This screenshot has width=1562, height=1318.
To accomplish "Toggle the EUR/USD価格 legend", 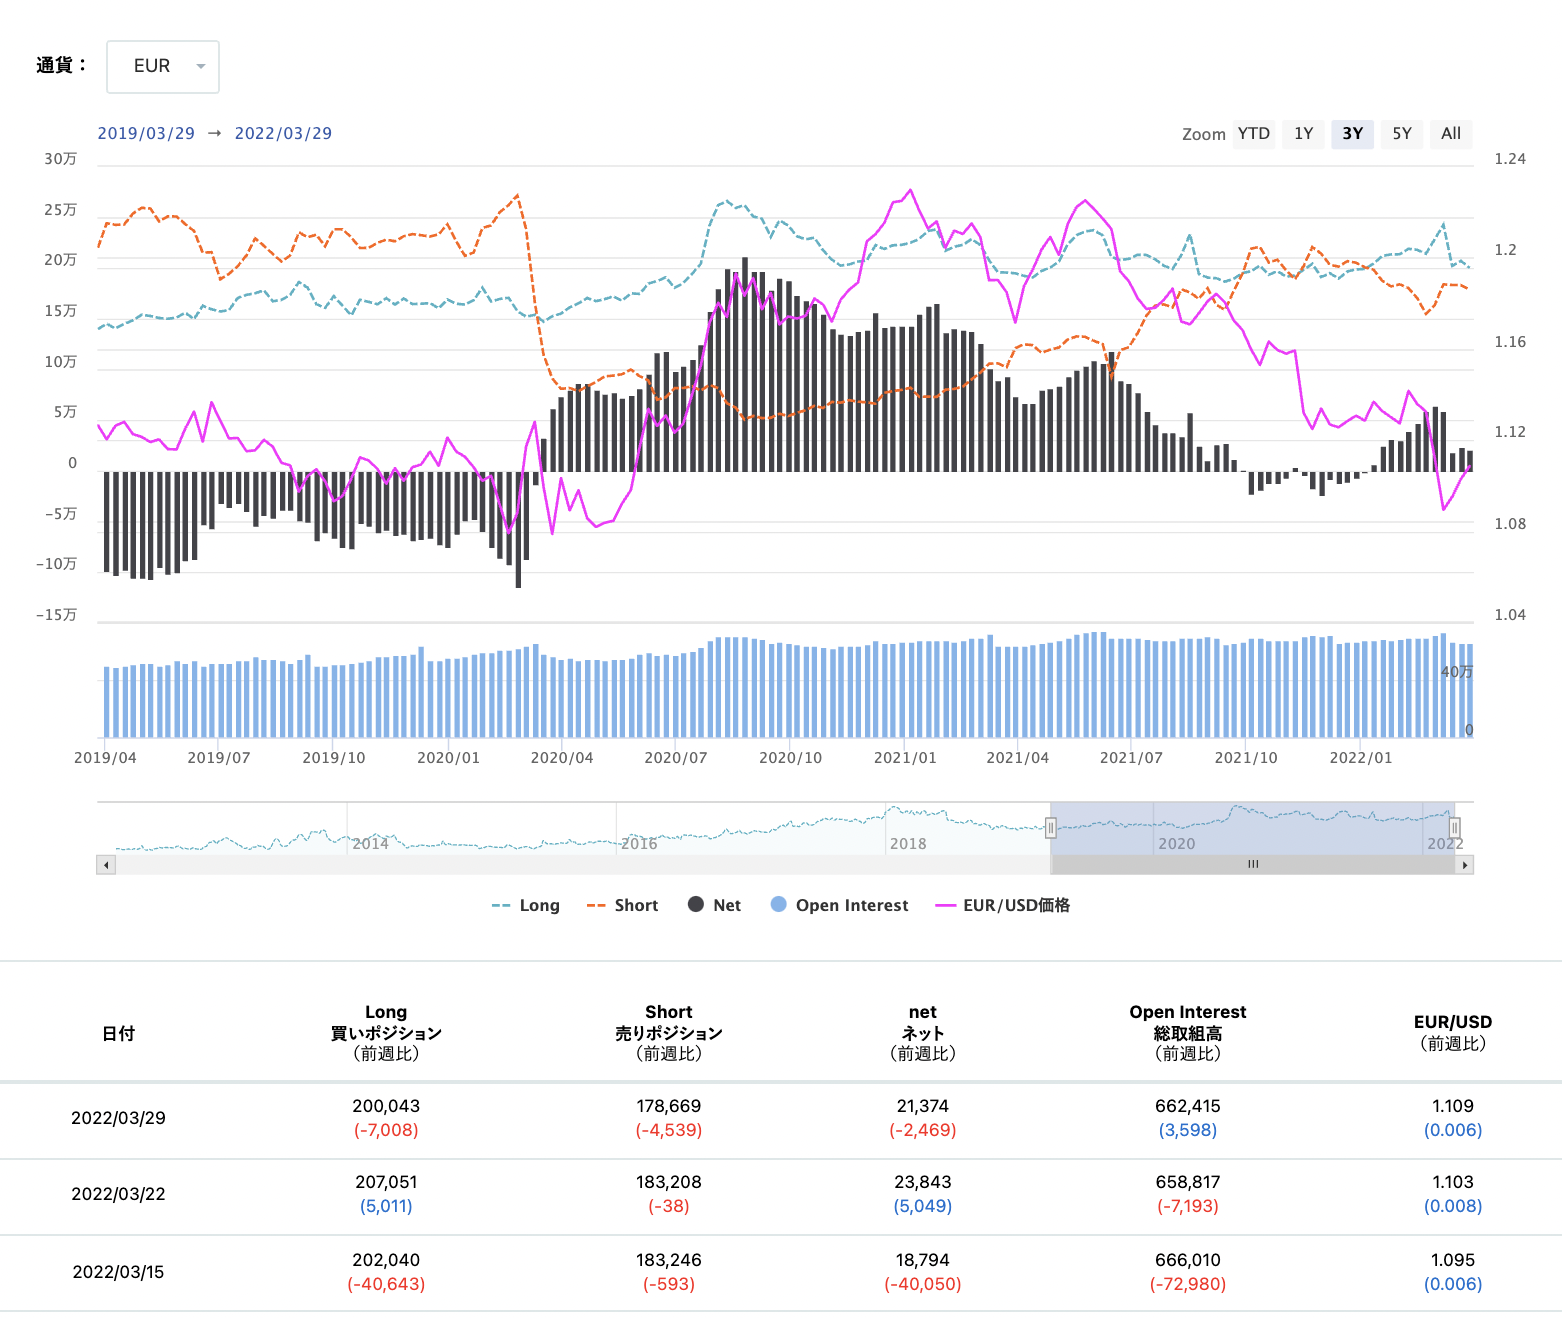I will (1002, 905).
